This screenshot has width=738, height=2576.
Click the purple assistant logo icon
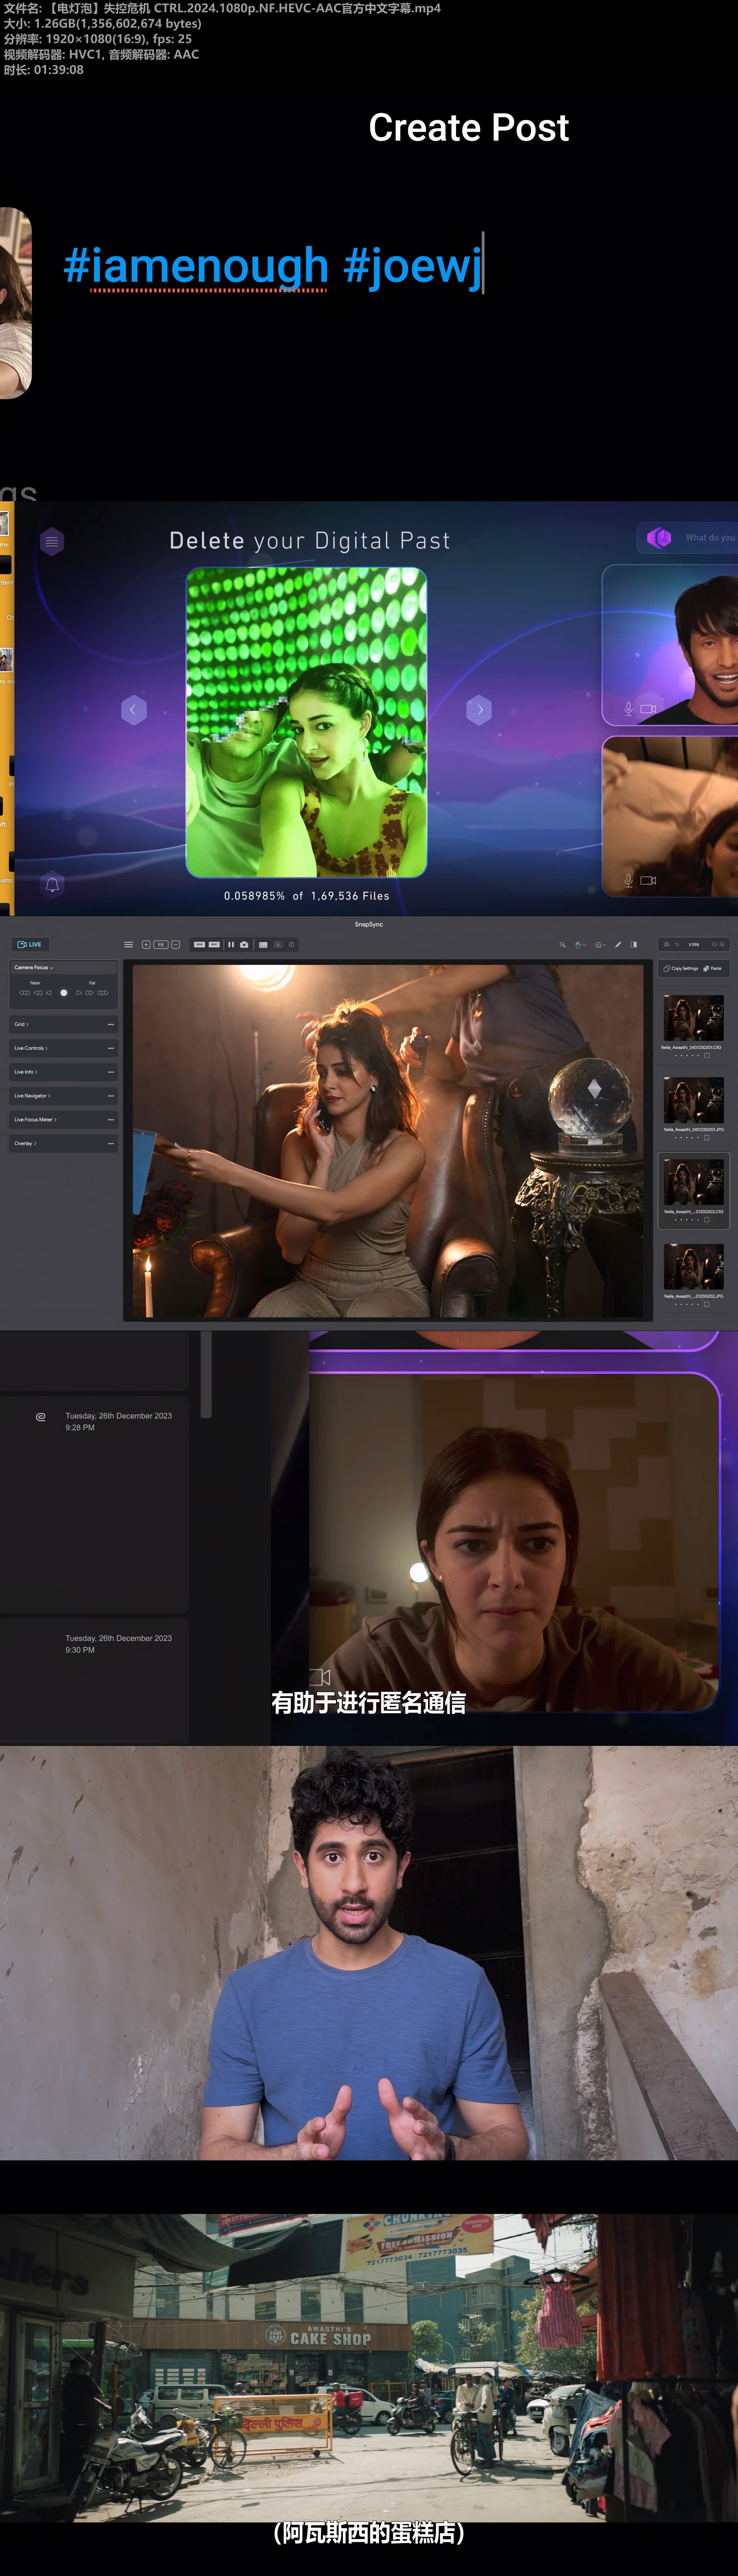coord(659,538)
